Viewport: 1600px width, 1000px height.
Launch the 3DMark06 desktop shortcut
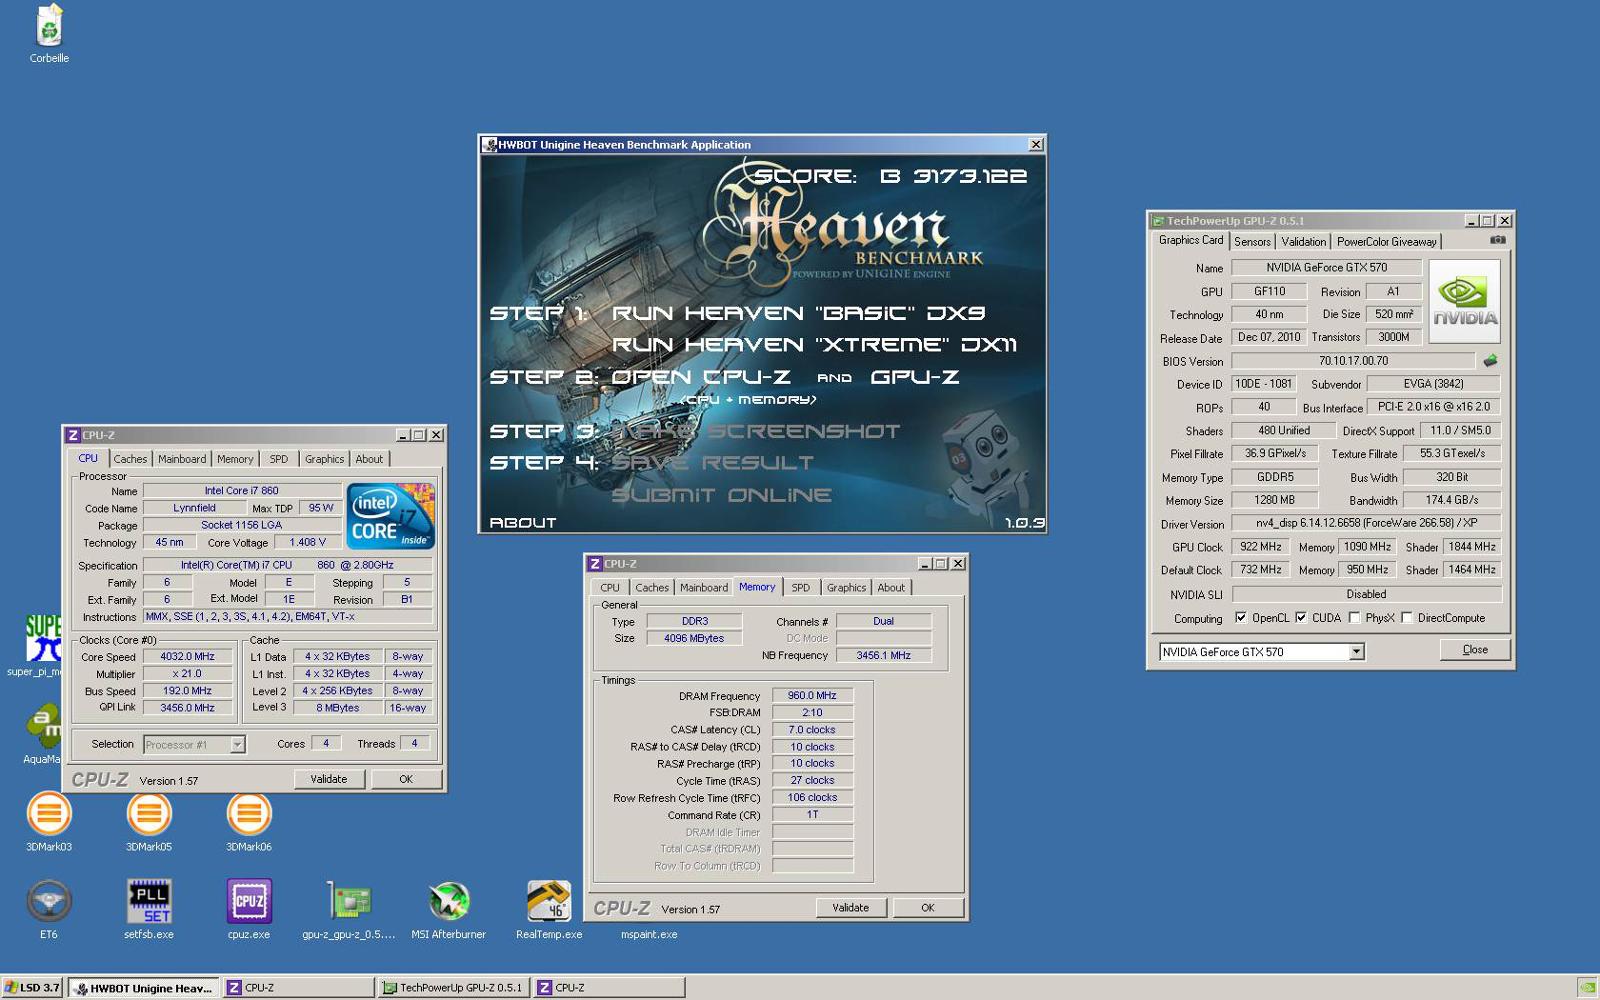(x=249, y=814)
